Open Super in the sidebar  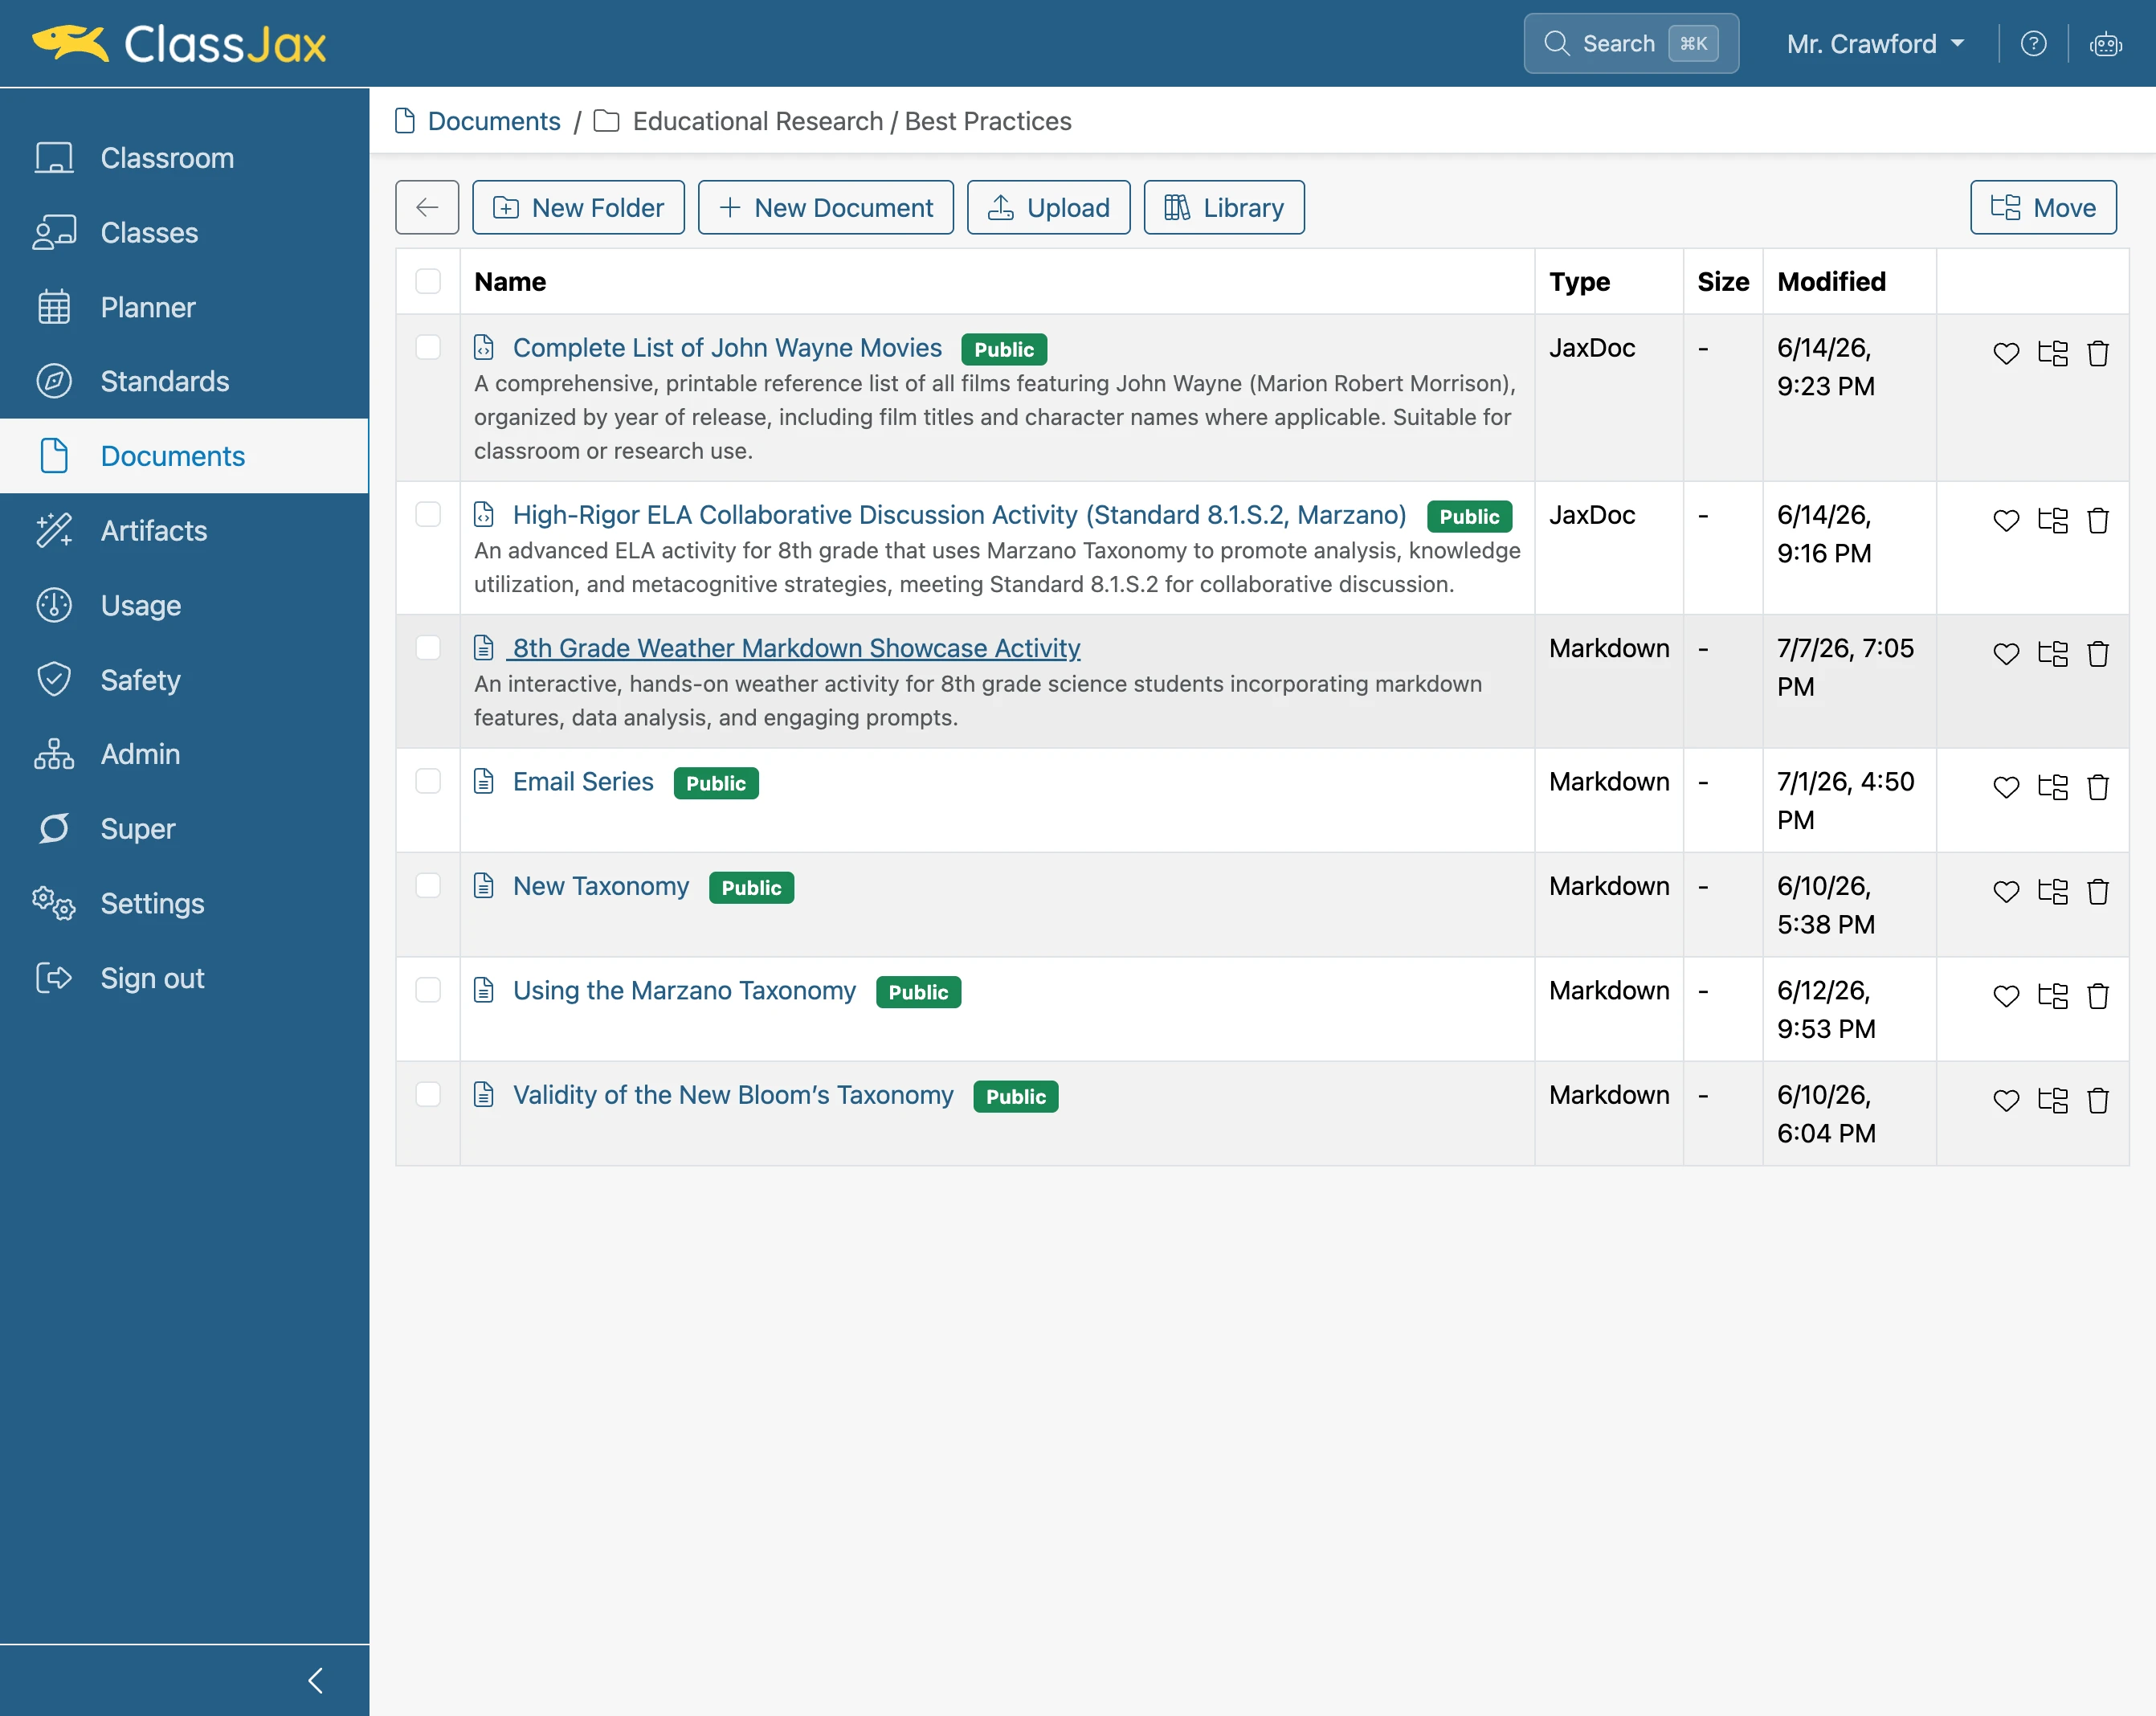[x=184, y=829]
